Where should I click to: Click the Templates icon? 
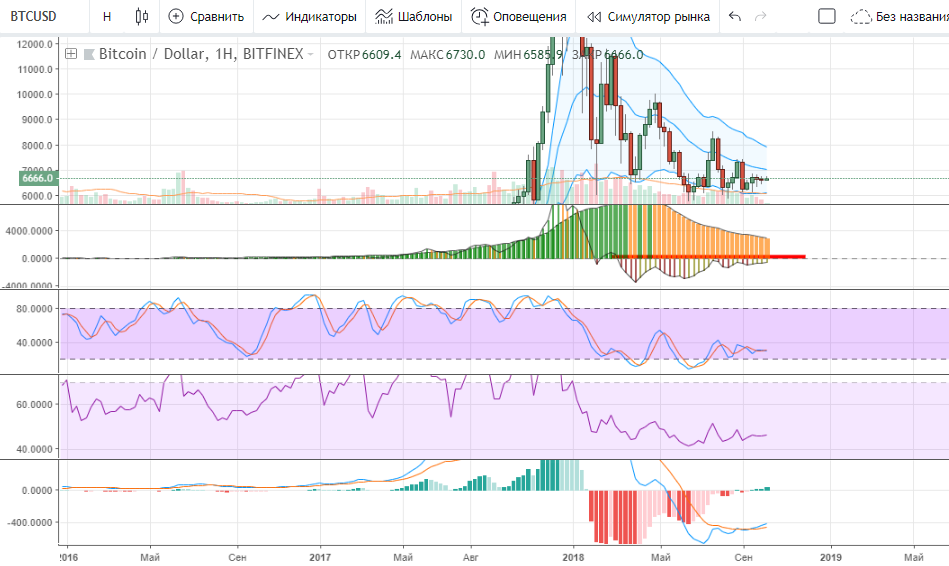pyautogui.click(x=383, y=17)
